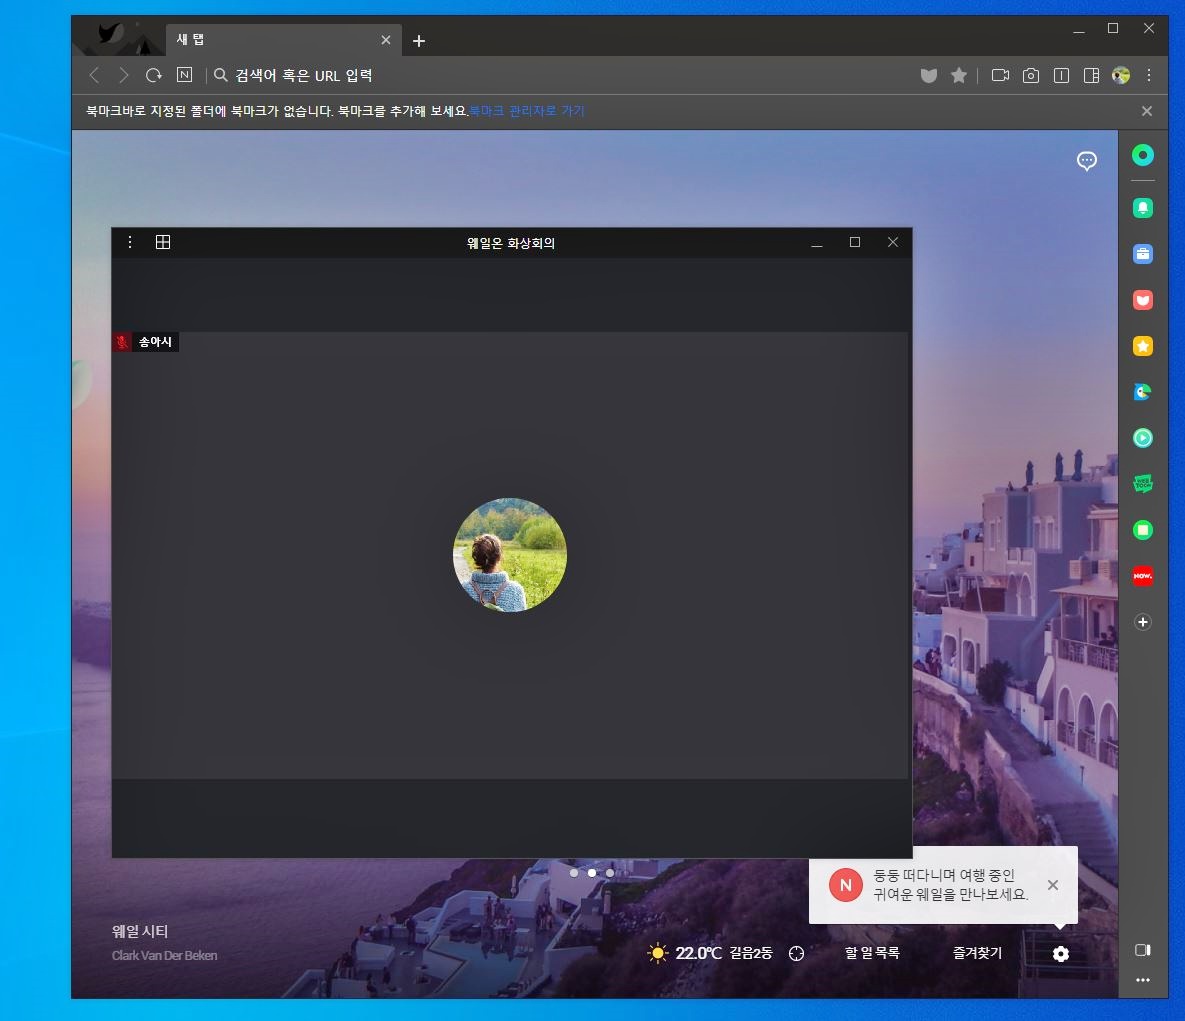The height and width of the screenshot is (1021, 1185).
Task: Go back using the browser back arrow
Action: [x=94, y=75]
